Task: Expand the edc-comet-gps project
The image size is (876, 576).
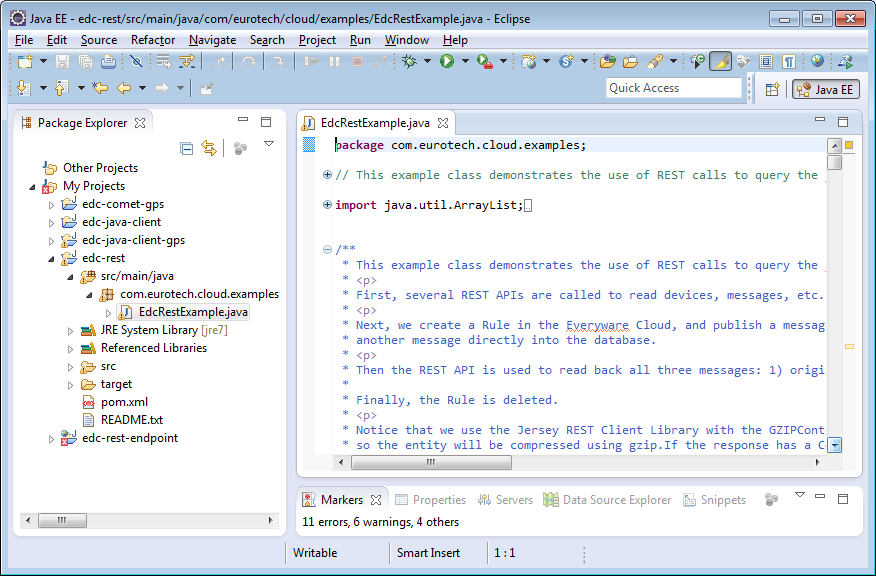Action: (x=54, y=203)
